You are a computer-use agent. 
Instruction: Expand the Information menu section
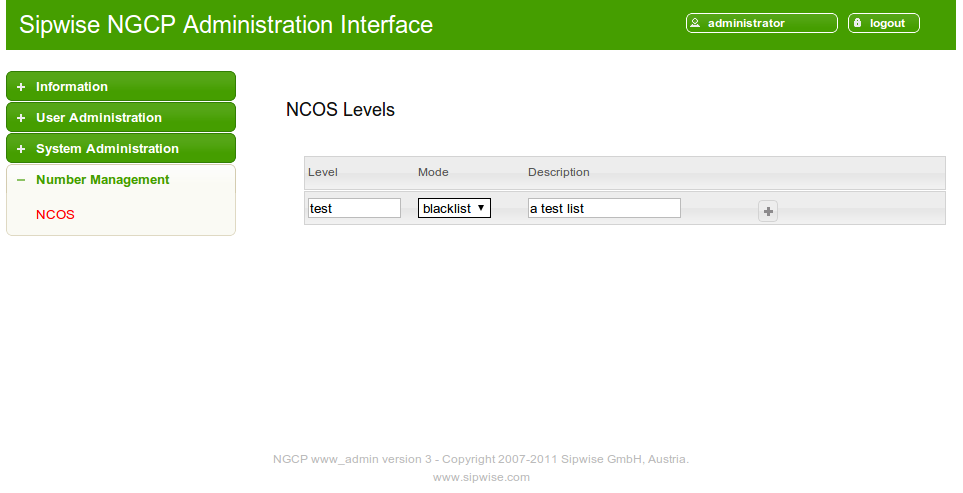coord(121,87)
